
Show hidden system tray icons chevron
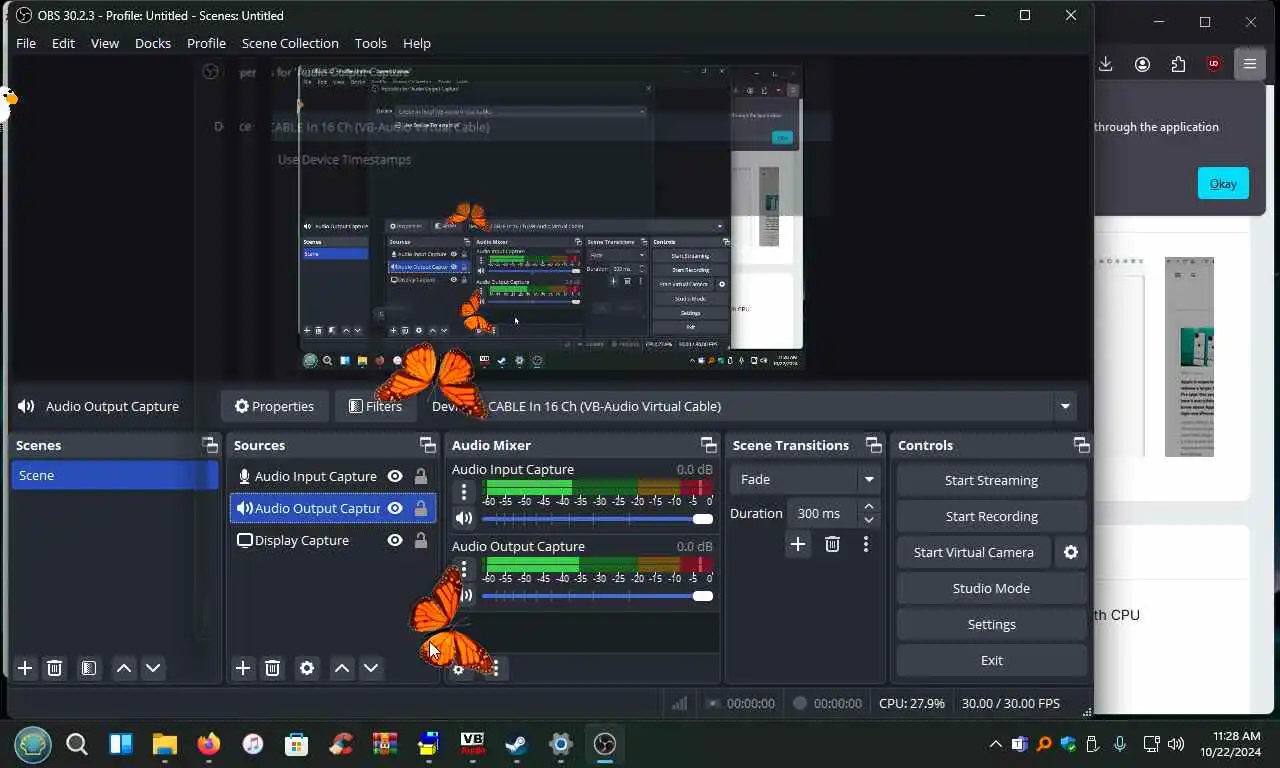tap(995, 744)
